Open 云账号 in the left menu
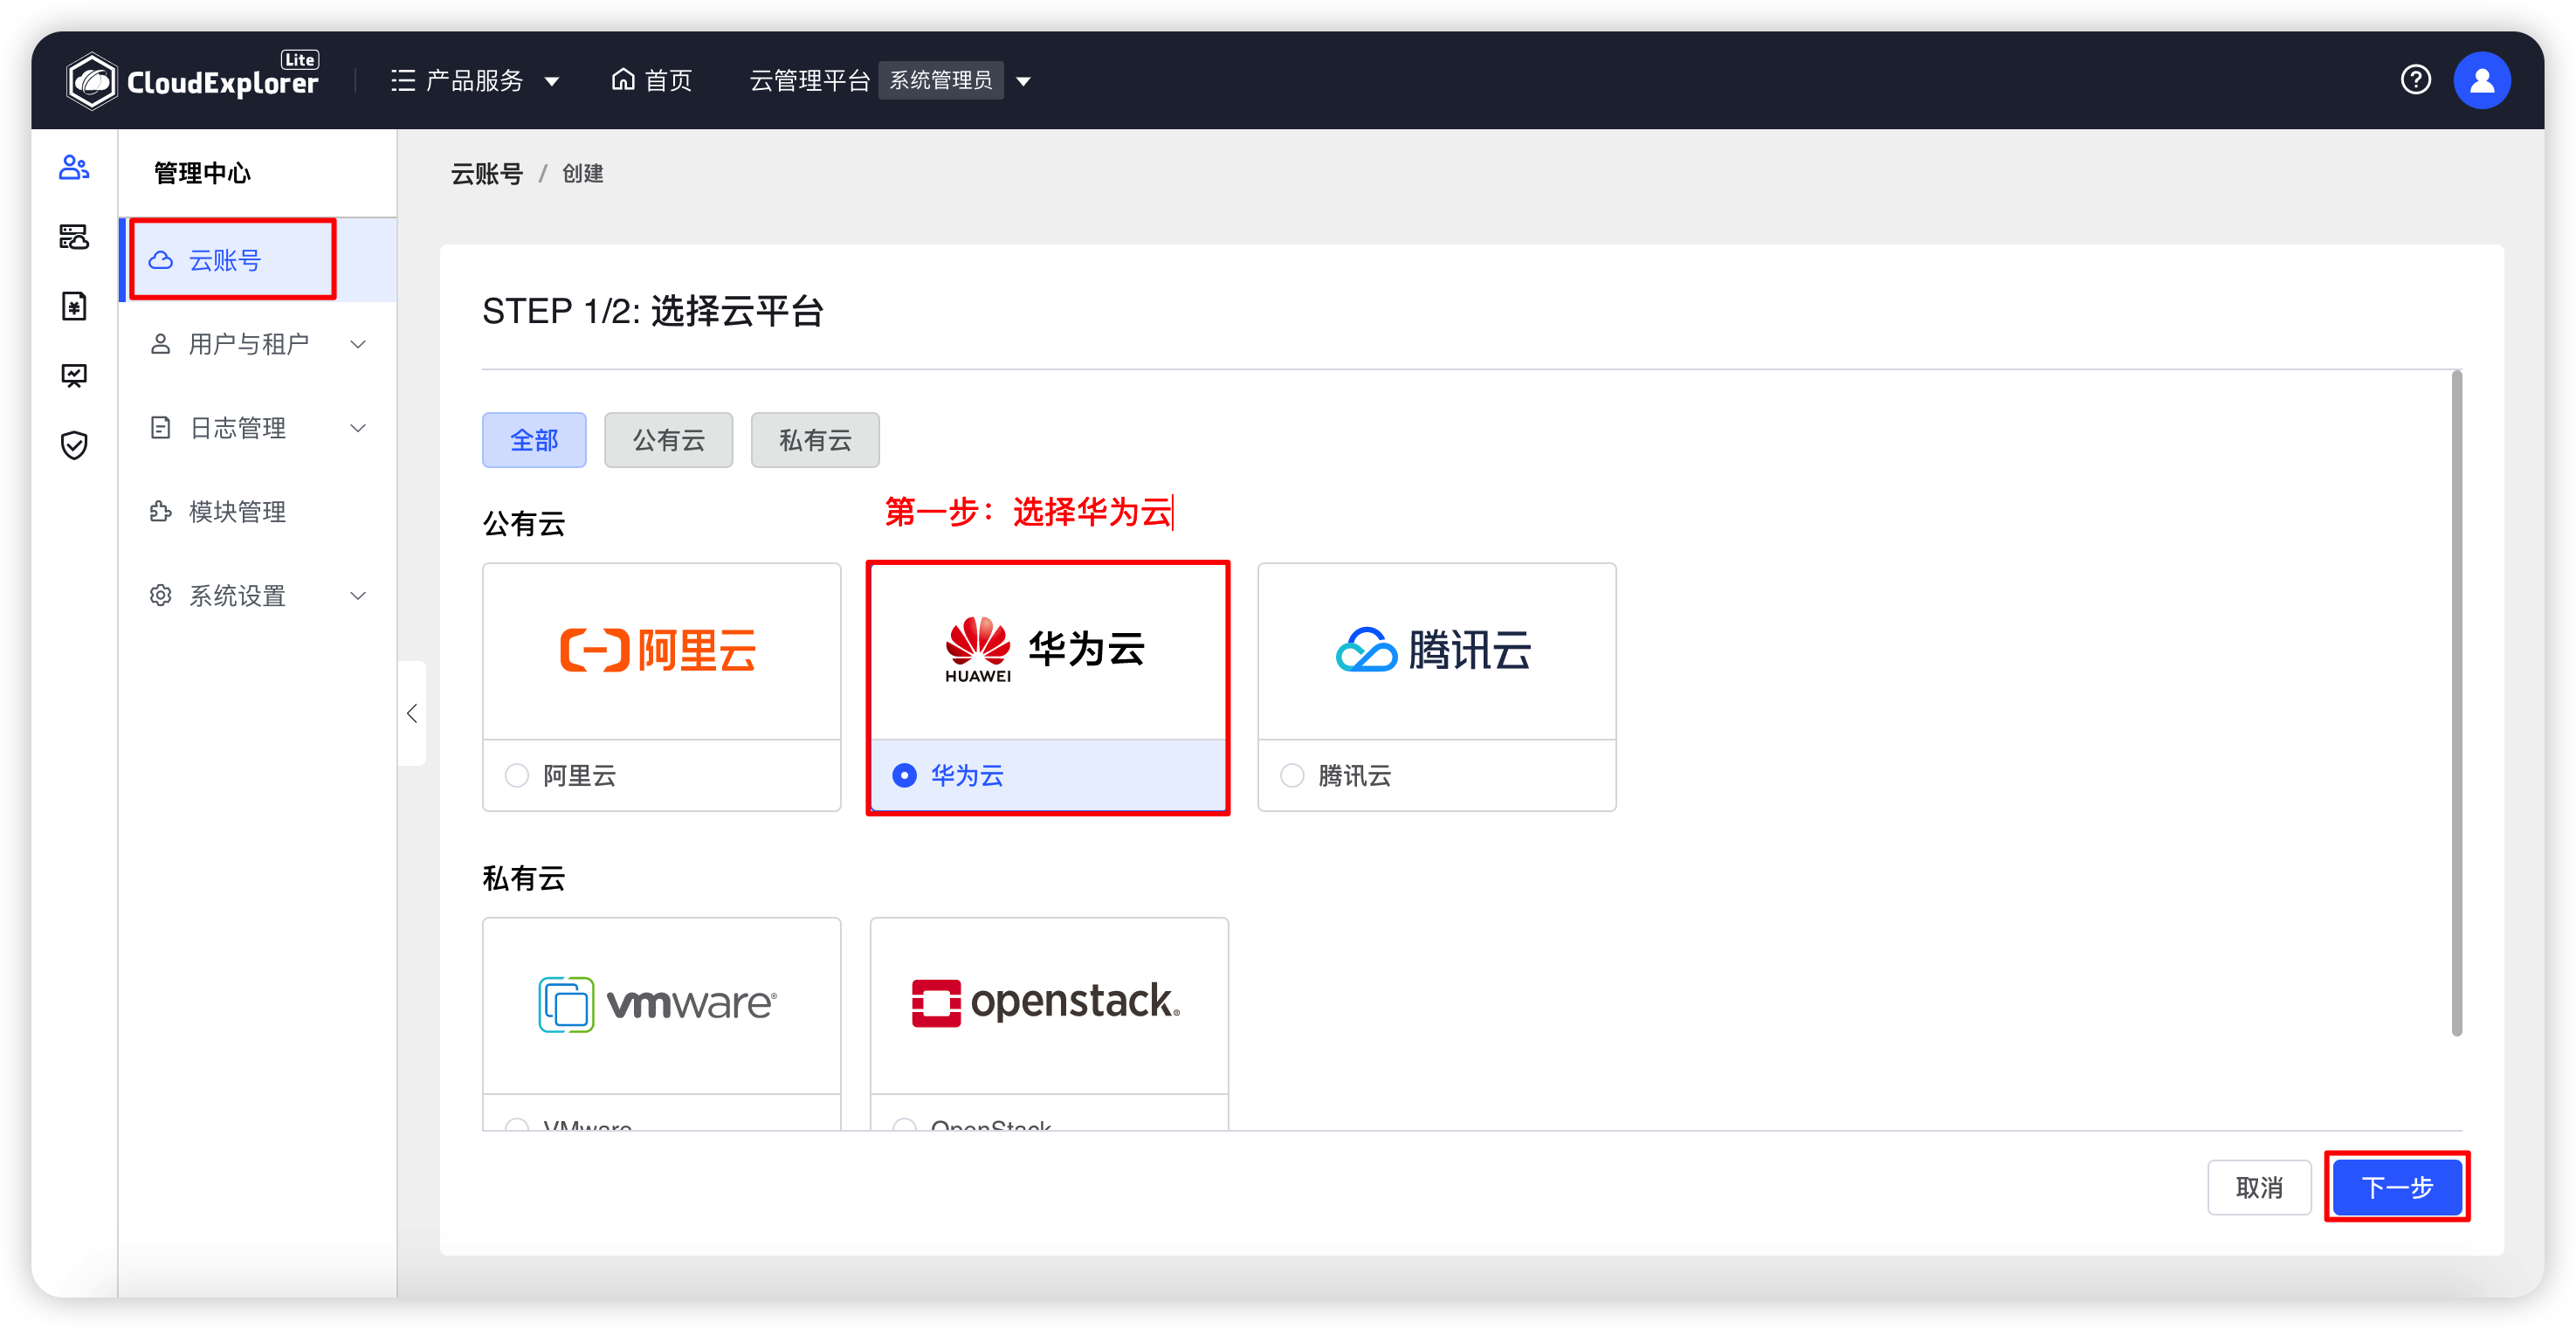2576x1329 pixels. (258, 260)
